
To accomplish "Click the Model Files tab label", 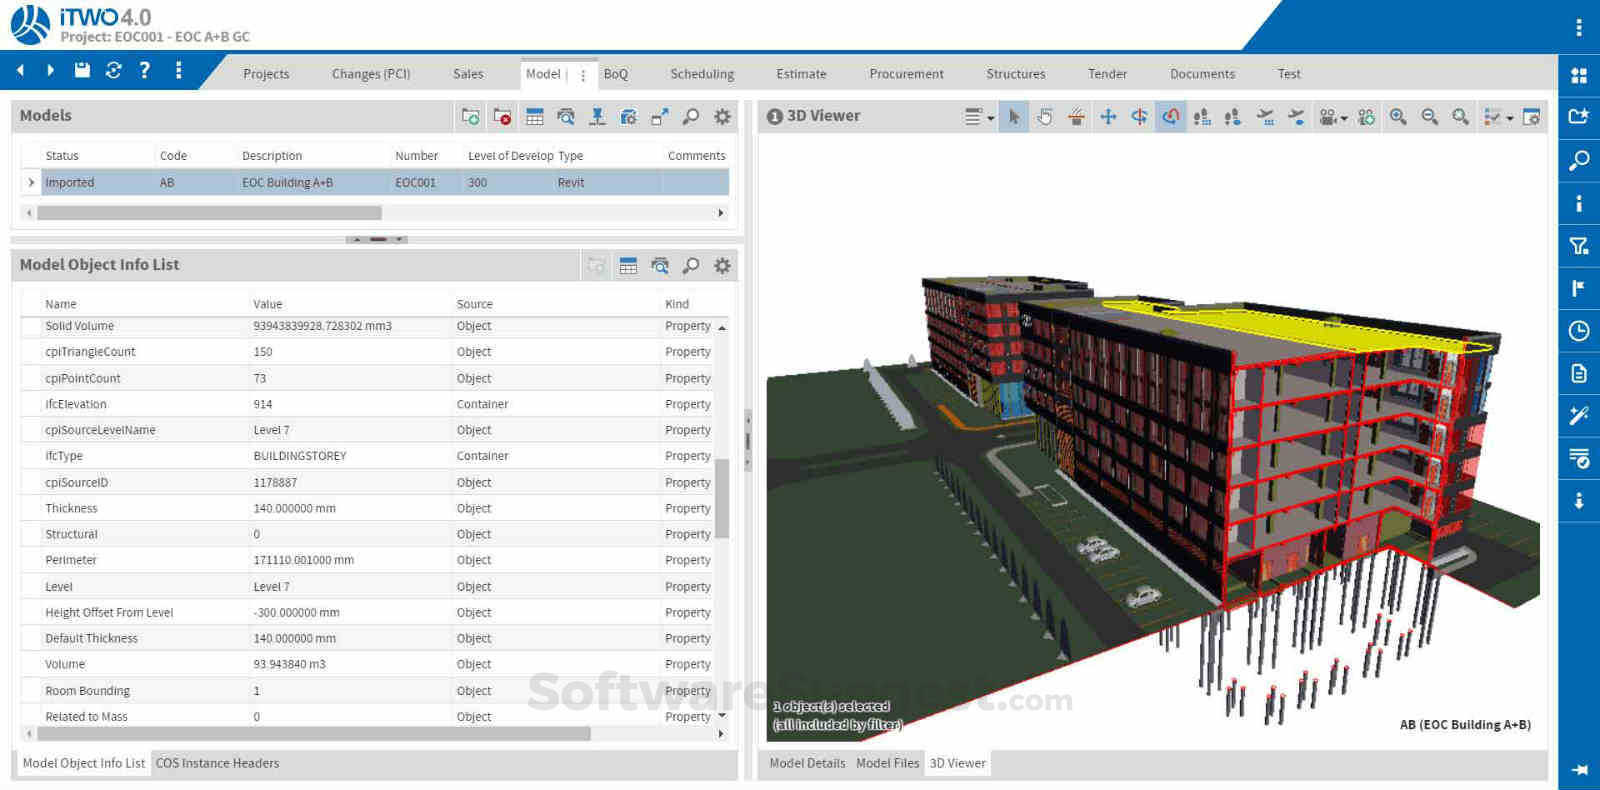I will coord(887,763).
